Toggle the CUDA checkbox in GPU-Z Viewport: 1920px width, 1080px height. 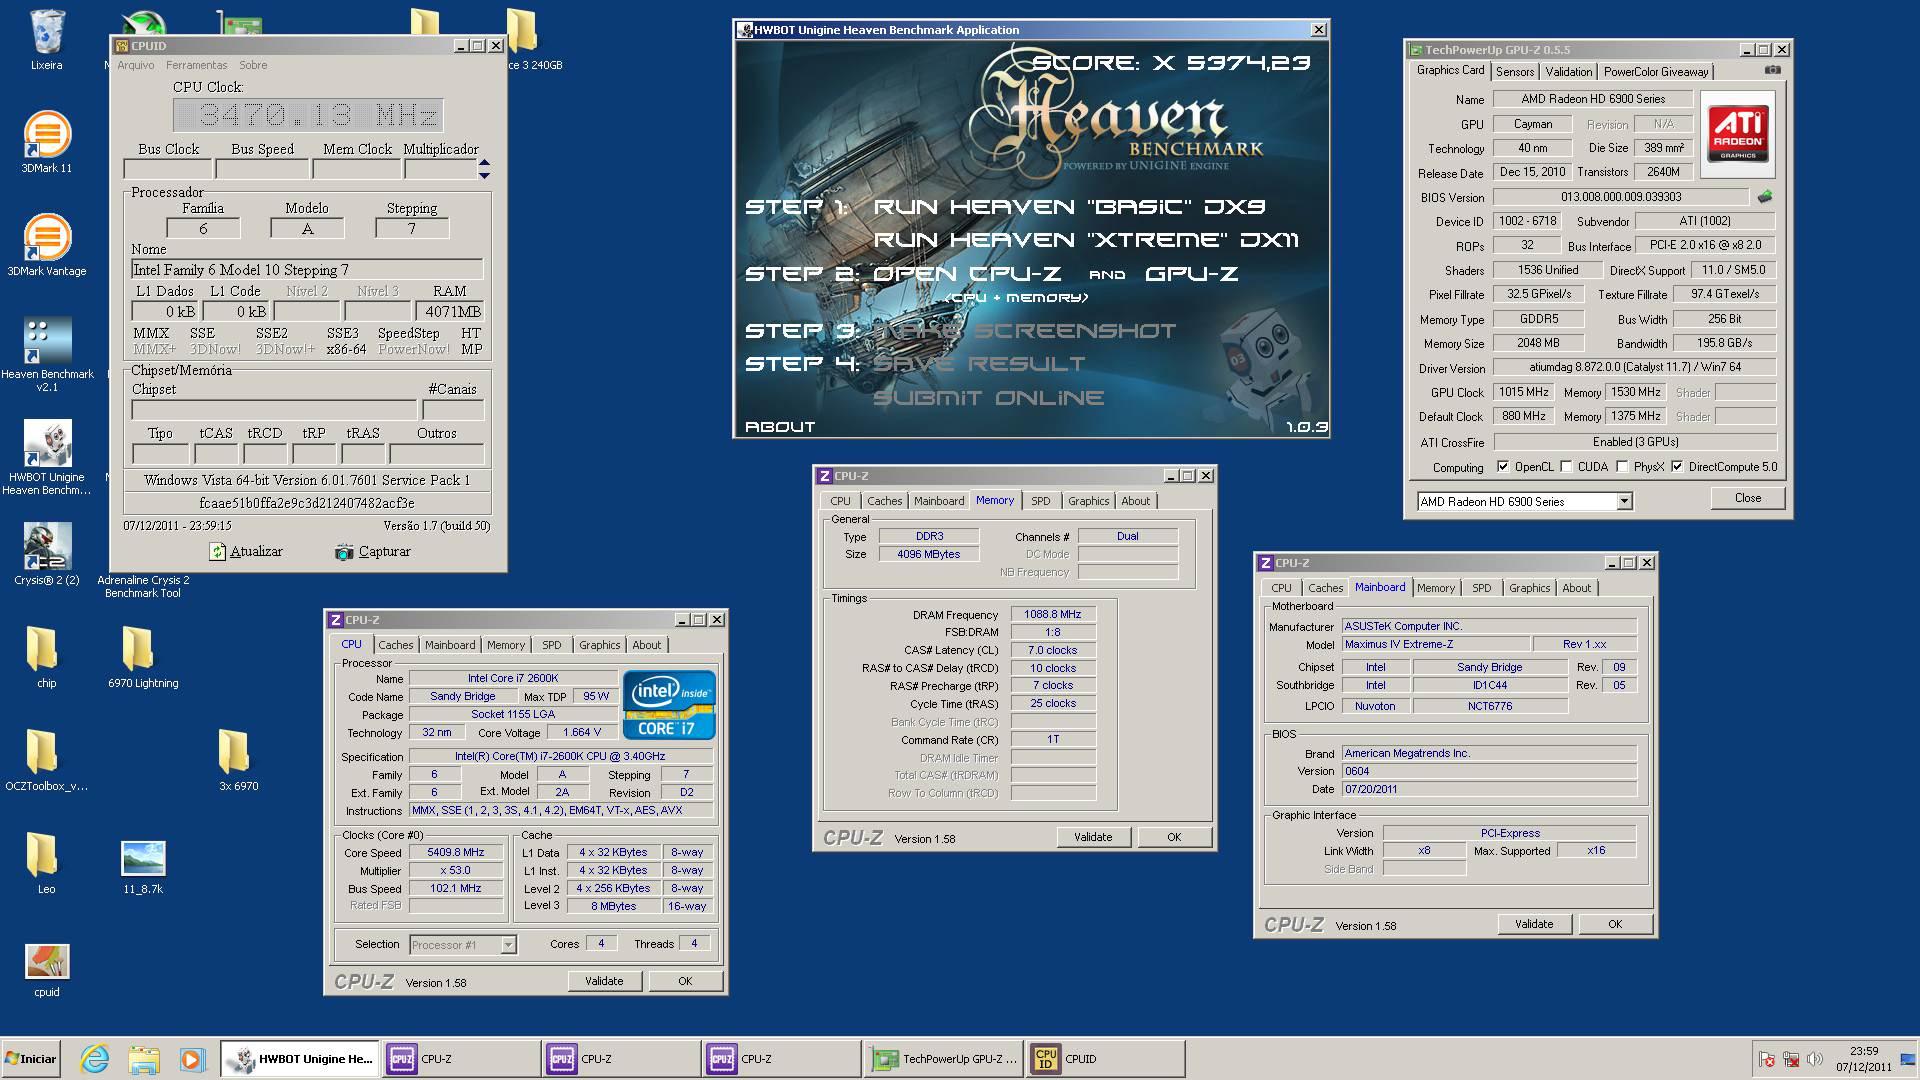[x=1566, y=467]
